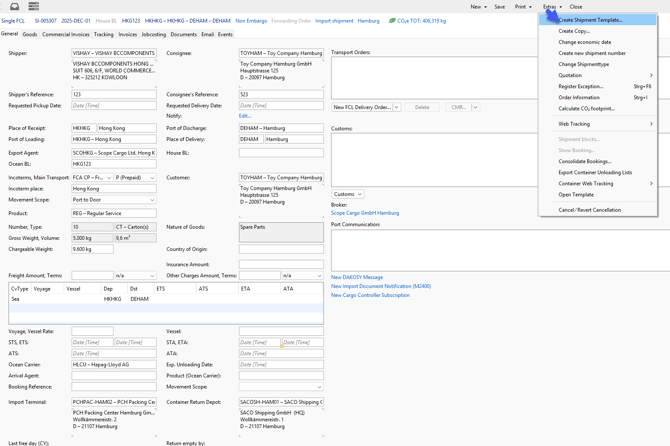This screenshot has height=446, width=670.
Task: Click the Shipper's Reference input field
Action: pyautogui.click(x=113, y=95)
